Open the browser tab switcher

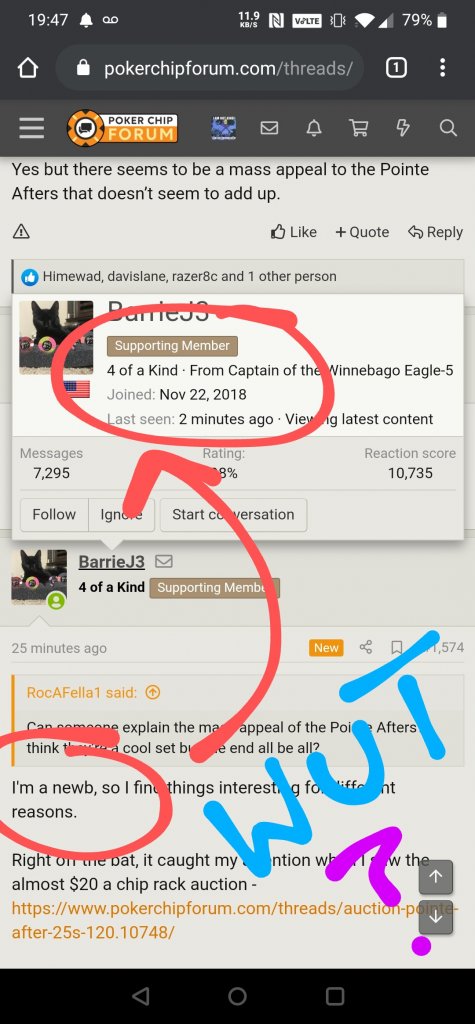pyautogui.click(x=396, y=67)
